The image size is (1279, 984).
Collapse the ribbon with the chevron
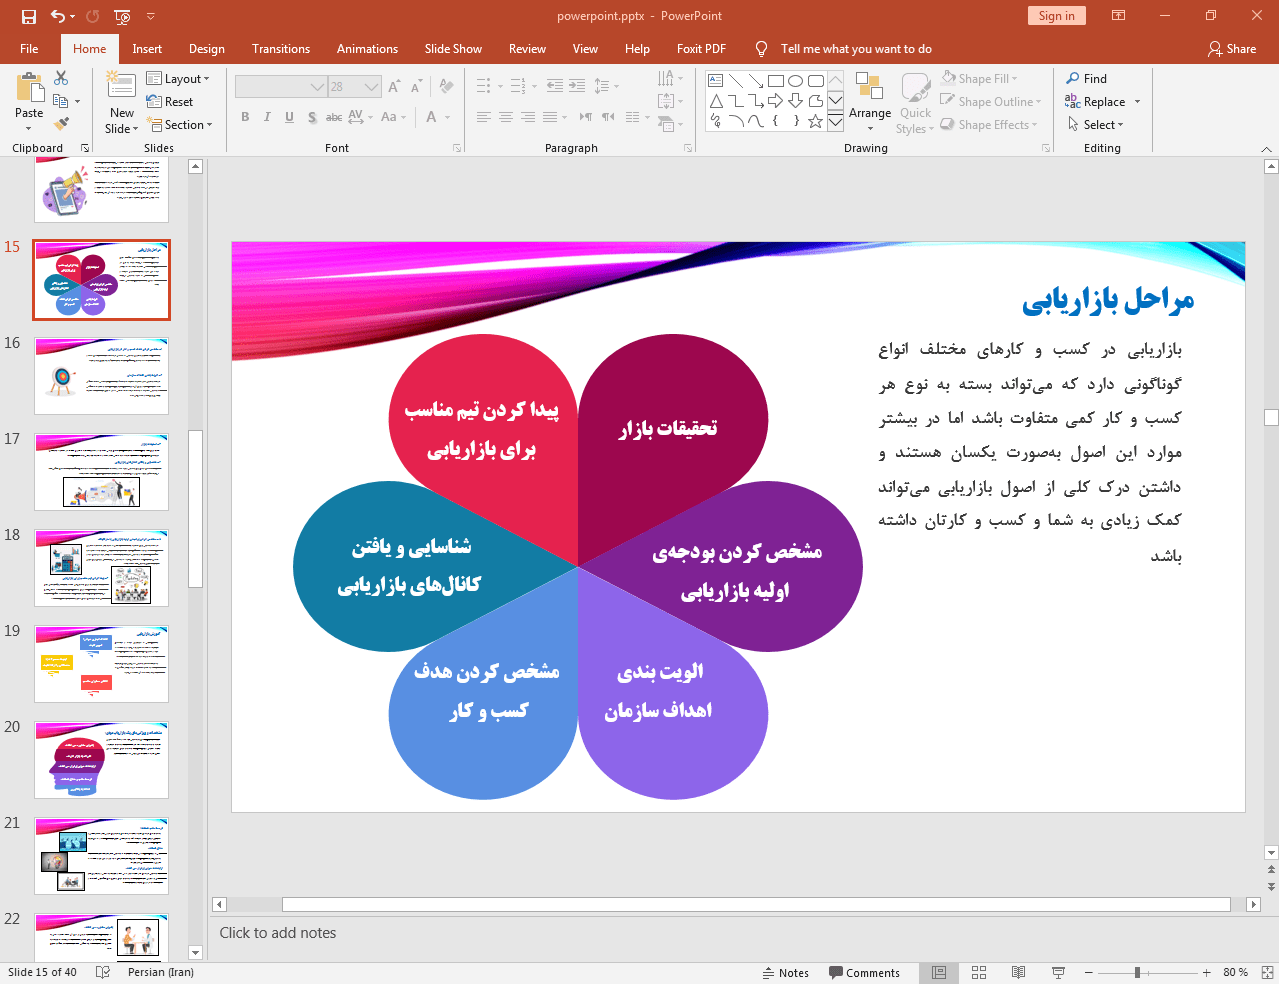click(x=1266, y=148)
